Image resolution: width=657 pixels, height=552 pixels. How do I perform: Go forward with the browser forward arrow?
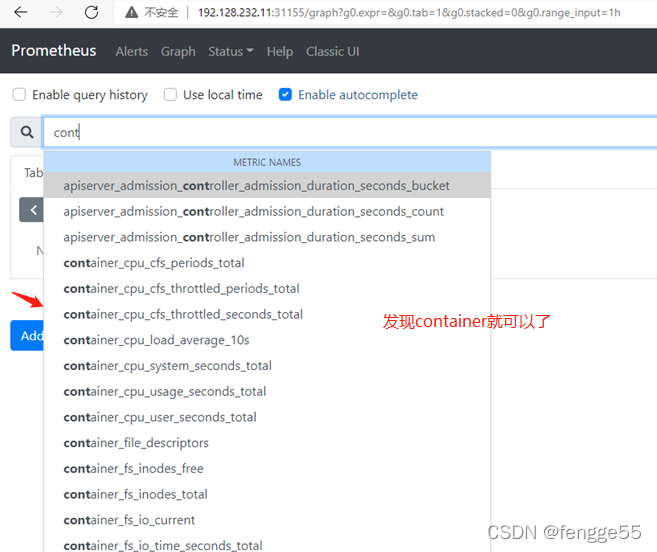point(56,13)
